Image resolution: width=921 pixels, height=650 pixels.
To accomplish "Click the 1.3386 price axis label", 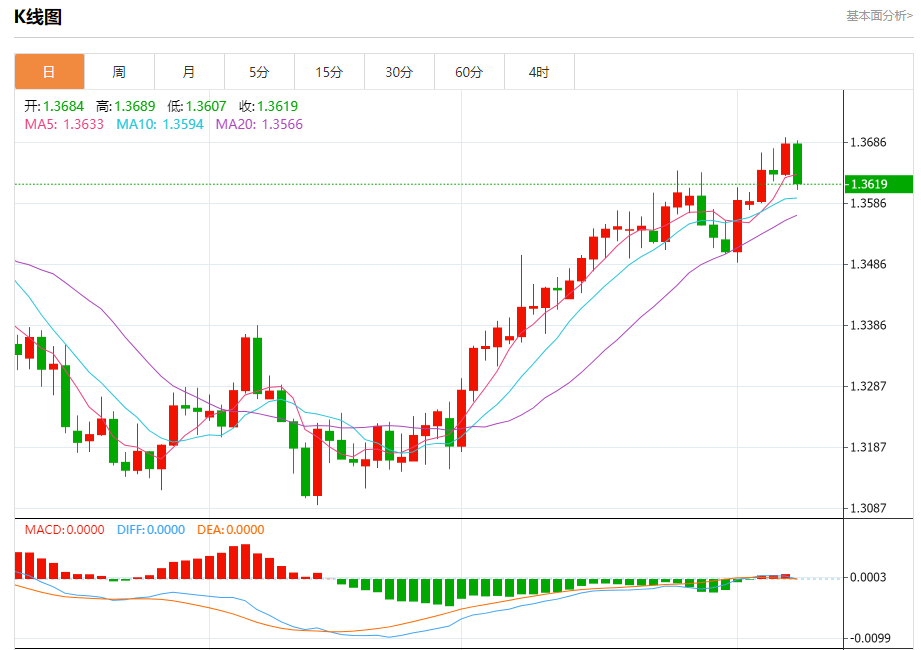I will (868, 325).
